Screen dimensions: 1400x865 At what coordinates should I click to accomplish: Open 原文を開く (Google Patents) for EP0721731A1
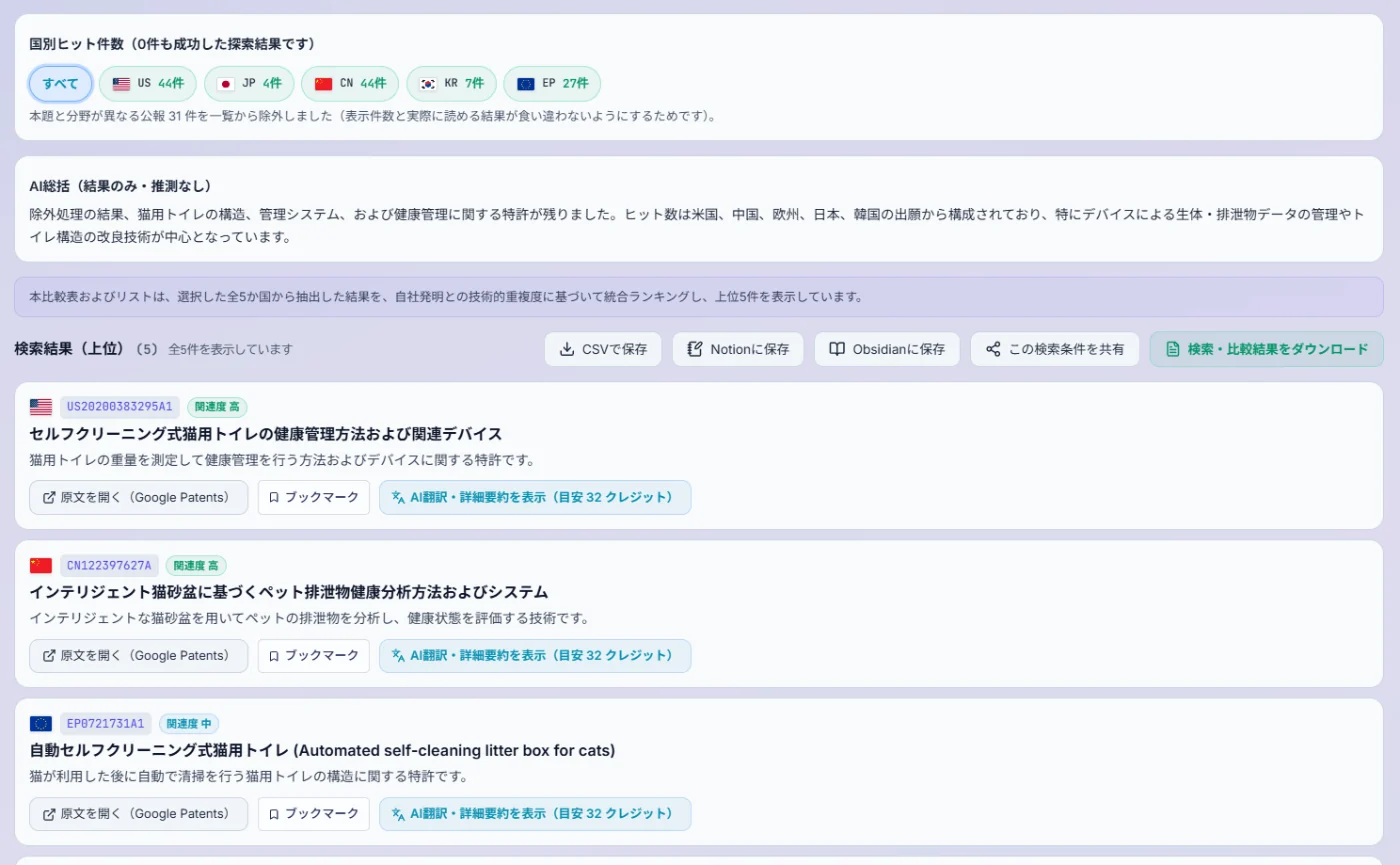[x=139, y=813]
